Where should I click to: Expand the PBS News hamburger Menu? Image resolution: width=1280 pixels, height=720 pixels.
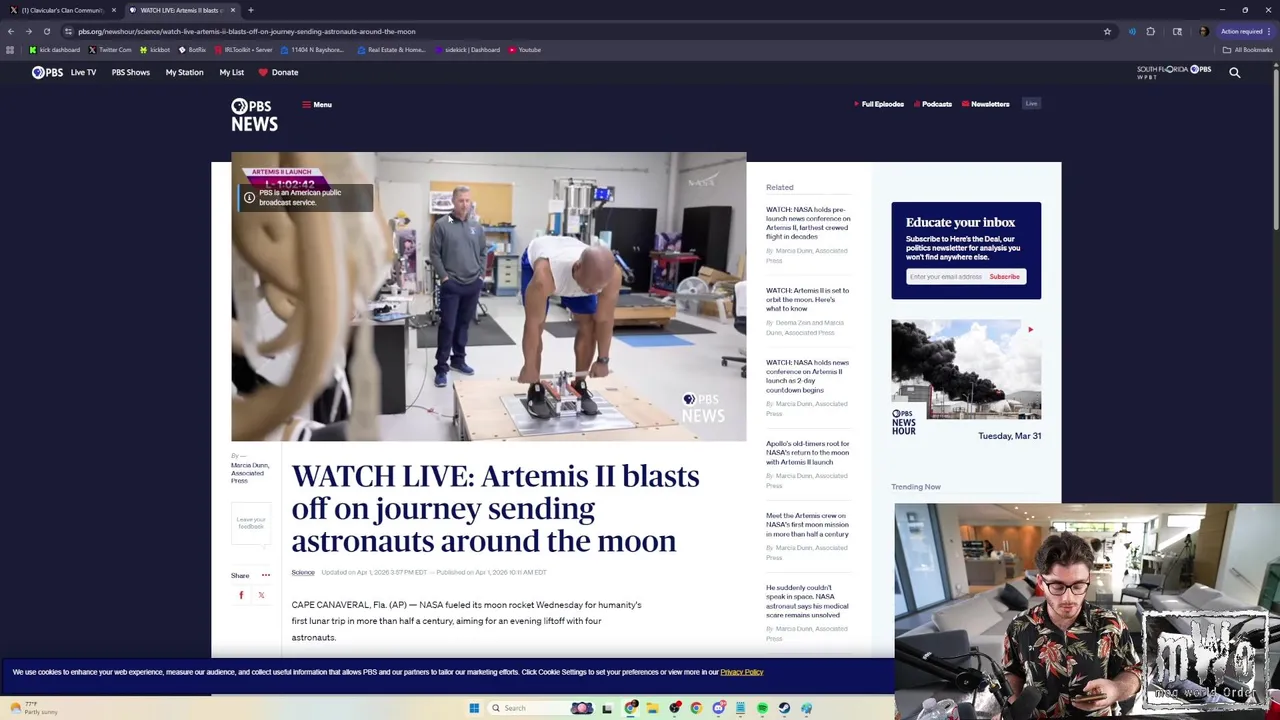coord(317,104)
